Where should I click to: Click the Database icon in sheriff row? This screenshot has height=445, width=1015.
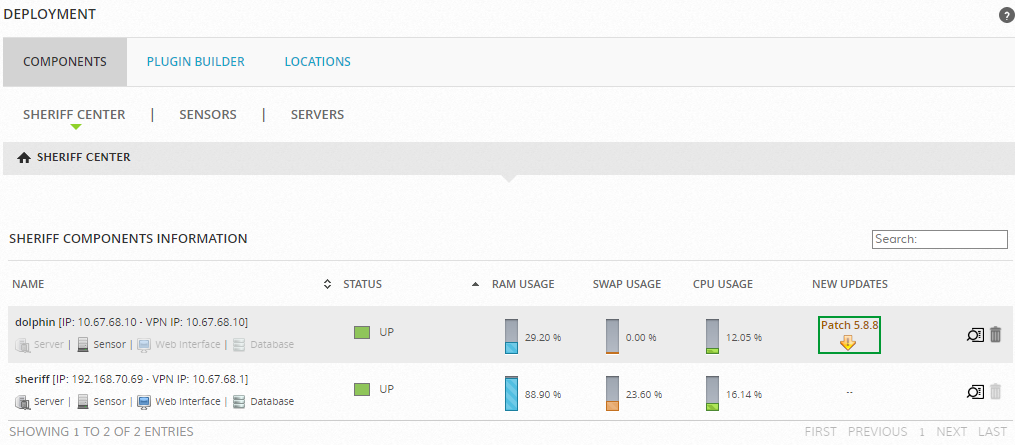(x=239, y=402)
